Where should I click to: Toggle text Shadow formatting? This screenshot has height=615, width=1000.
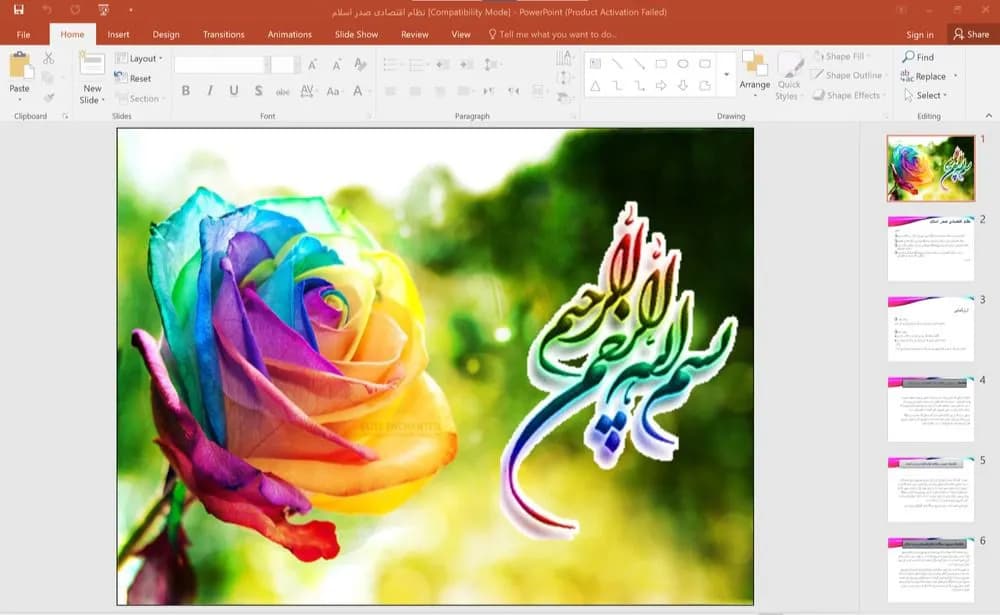[258, 91]
